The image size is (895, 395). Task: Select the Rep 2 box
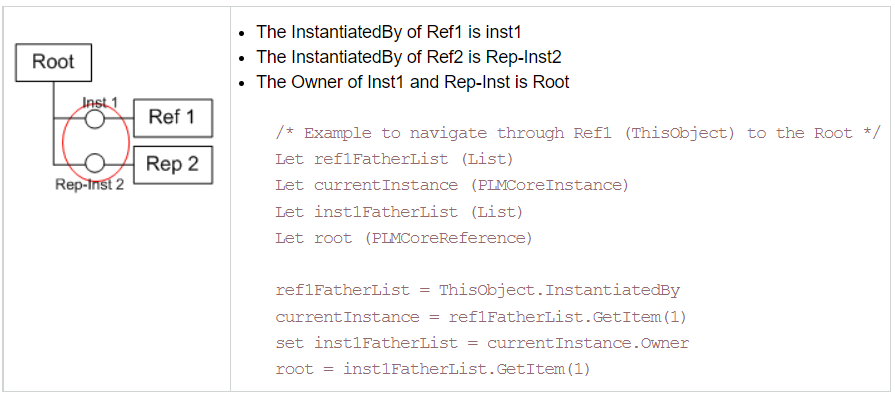tap(172, 164)
